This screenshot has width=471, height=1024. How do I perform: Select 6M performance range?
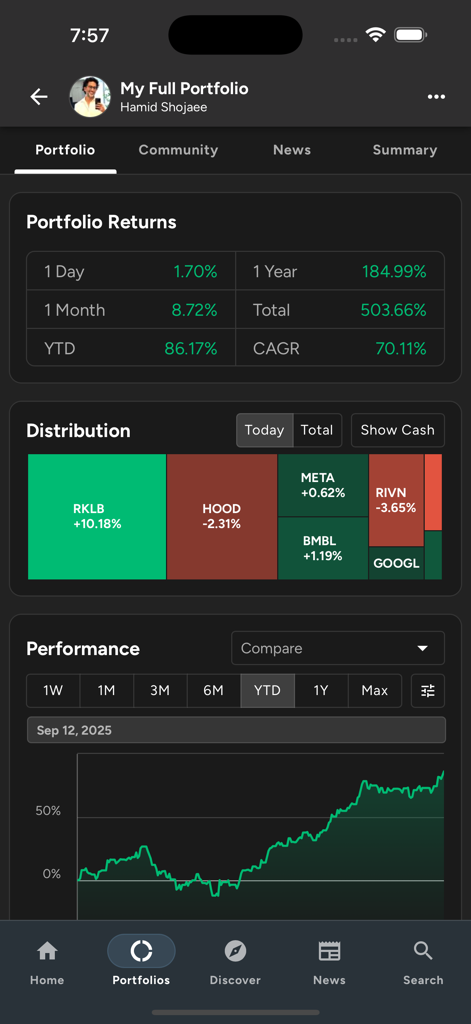point(214,690)
